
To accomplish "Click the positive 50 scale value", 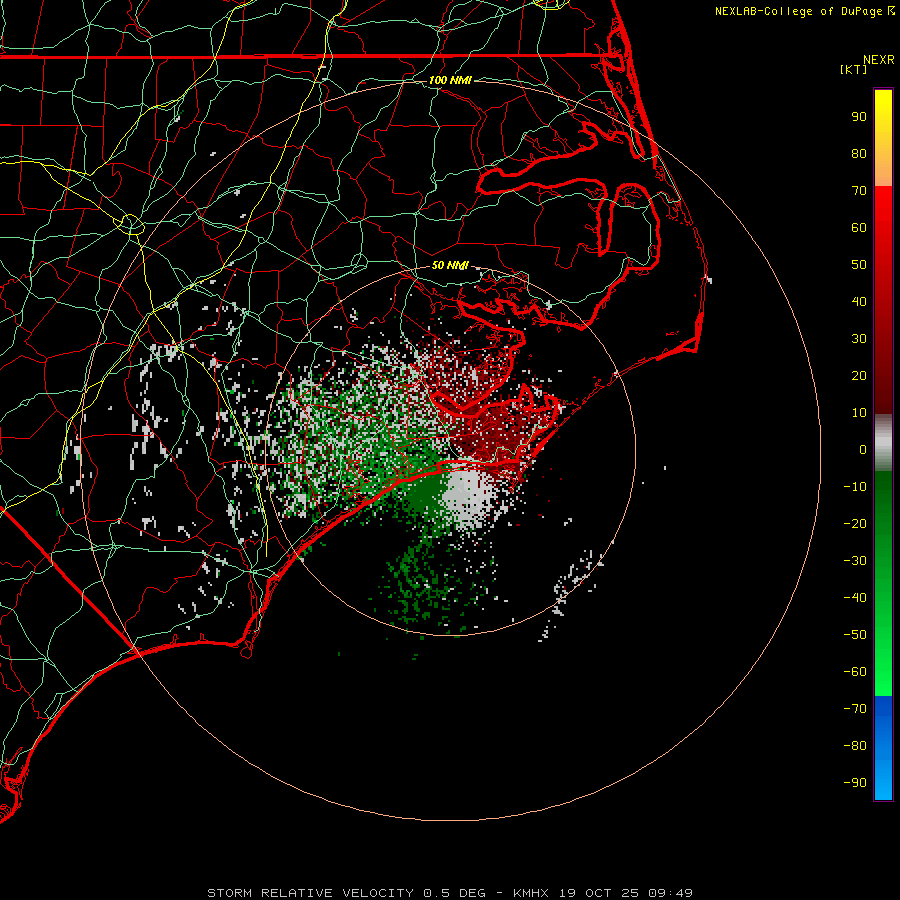I will point(859,265).
